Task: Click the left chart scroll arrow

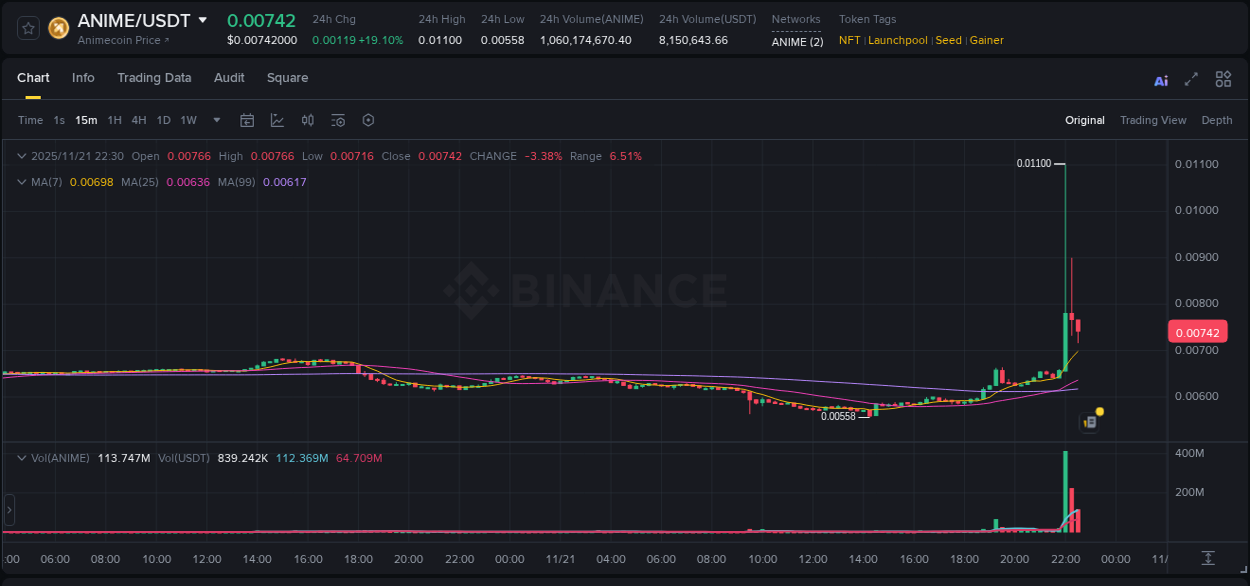Action: (x=8, y=510)
